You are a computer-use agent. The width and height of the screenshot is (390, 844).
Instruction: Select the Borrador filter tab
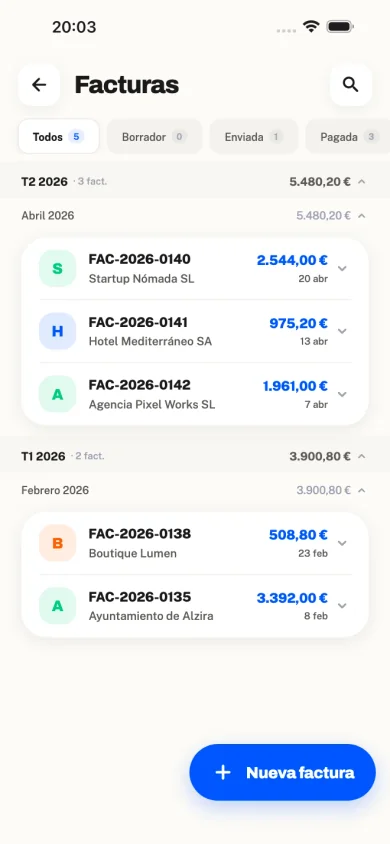[154, 137]
